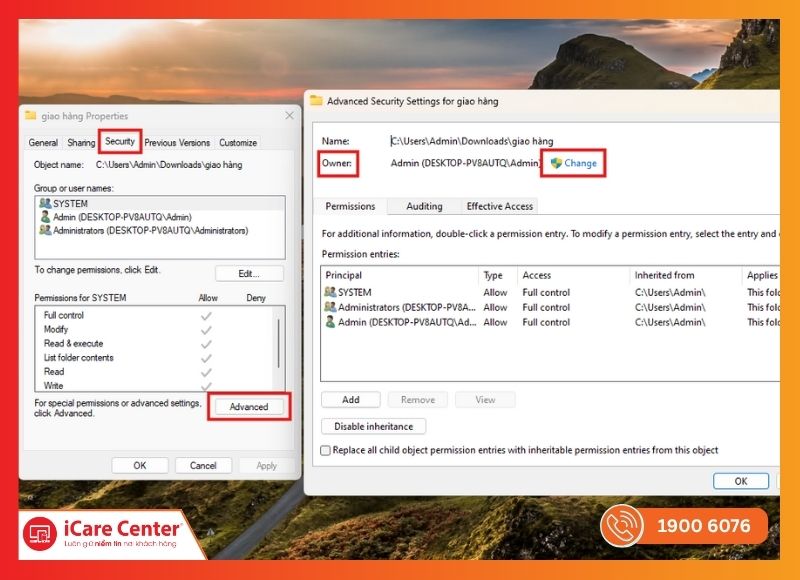Screen dimensions: 800x580
Task: Enable Replace all child object permission entries checkbox
Action: pyautogui.click(x=326, y=451)
